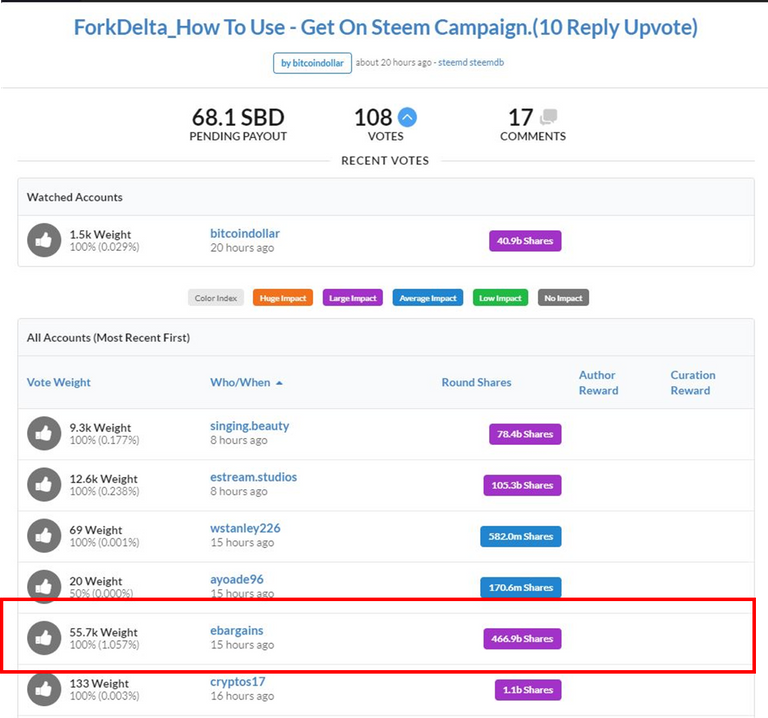Click the green Low Impact color label

pos(500,298)
